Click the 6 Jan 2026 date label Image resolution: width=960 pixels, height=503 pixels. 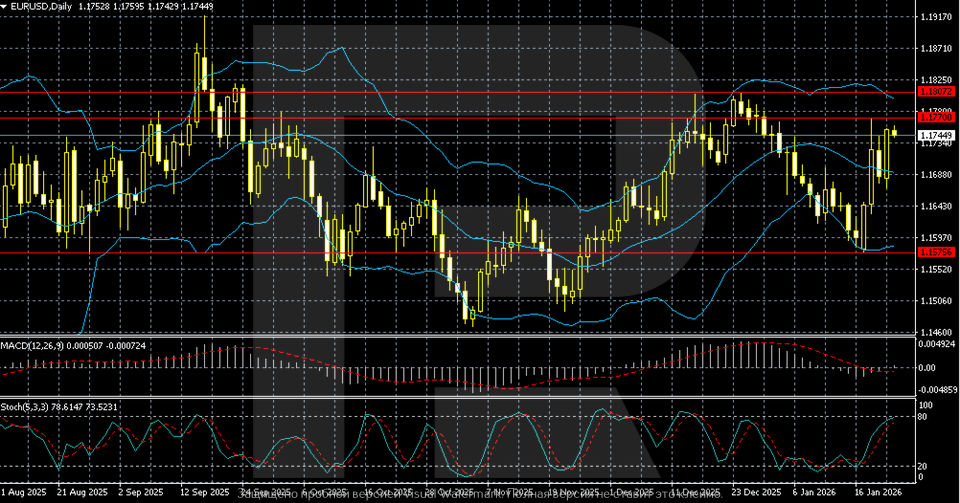point(817,494)
